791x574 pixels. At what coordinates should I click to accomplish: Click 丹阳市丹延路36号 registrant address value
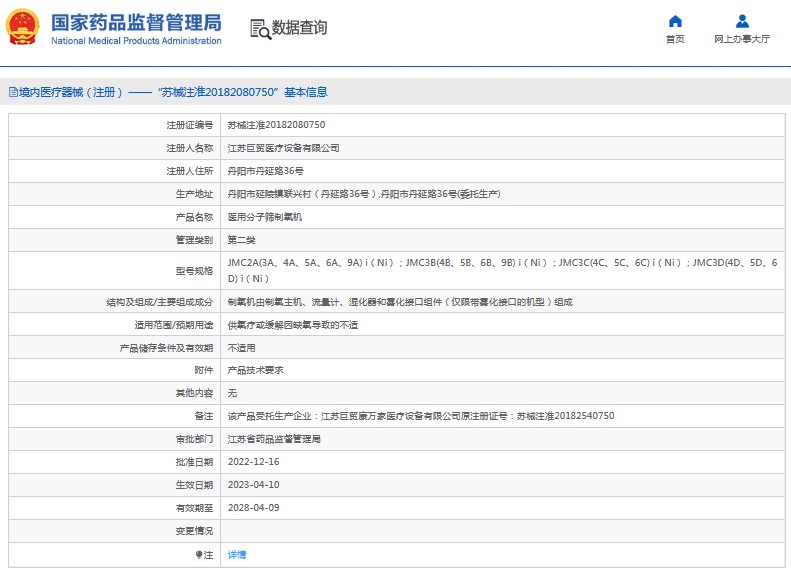265,171
